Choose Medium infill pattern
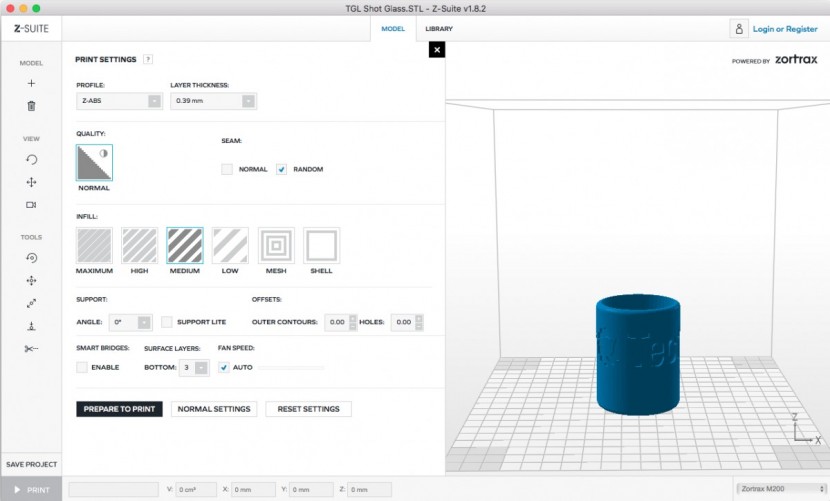The image size is (830, 501). pos(185,245)
